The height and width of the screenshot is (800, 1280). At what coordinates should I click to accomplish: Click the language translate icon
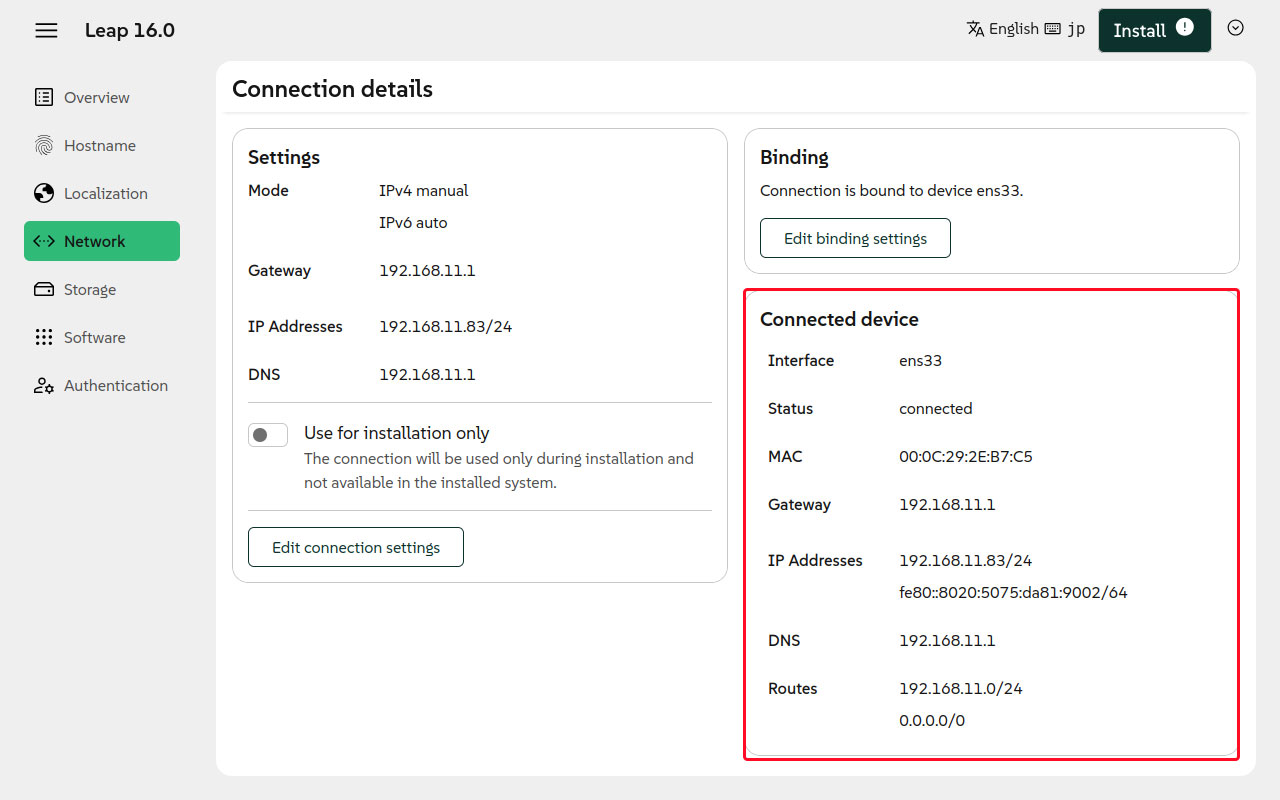tap(975, 29)
